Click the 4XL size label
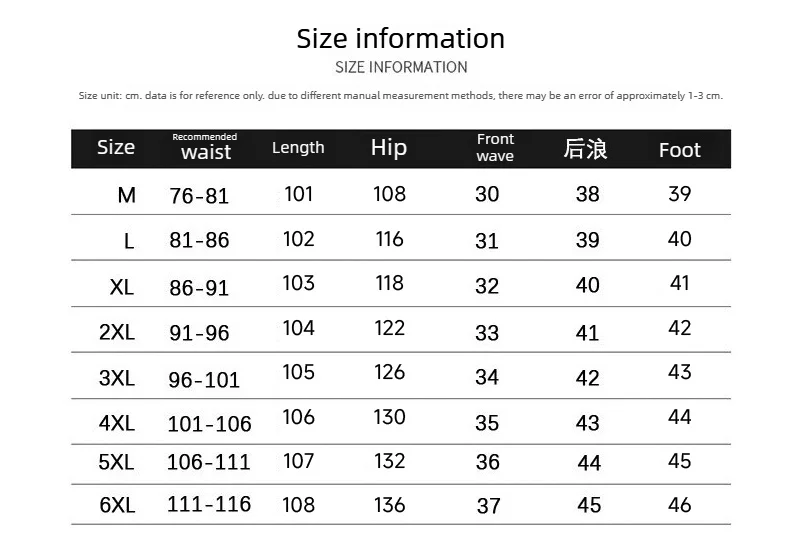 click(117, 423)
